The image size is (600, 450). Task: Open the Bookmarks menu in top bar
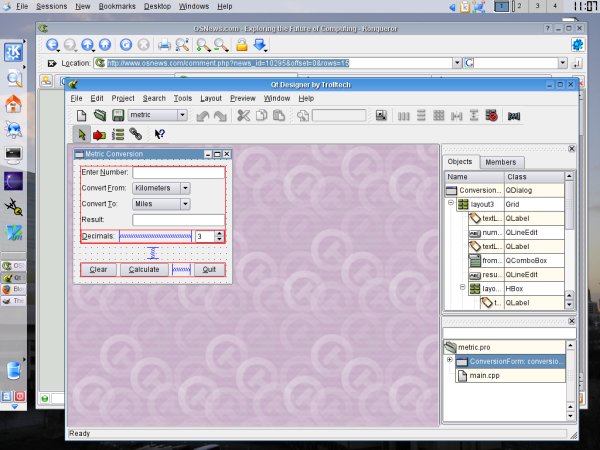coord(117,6)
